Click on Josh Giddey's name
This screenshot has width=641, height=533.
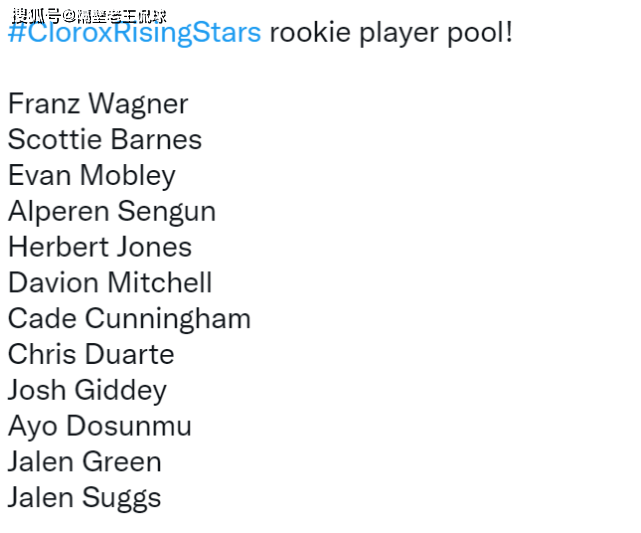[x=87, y=390]
